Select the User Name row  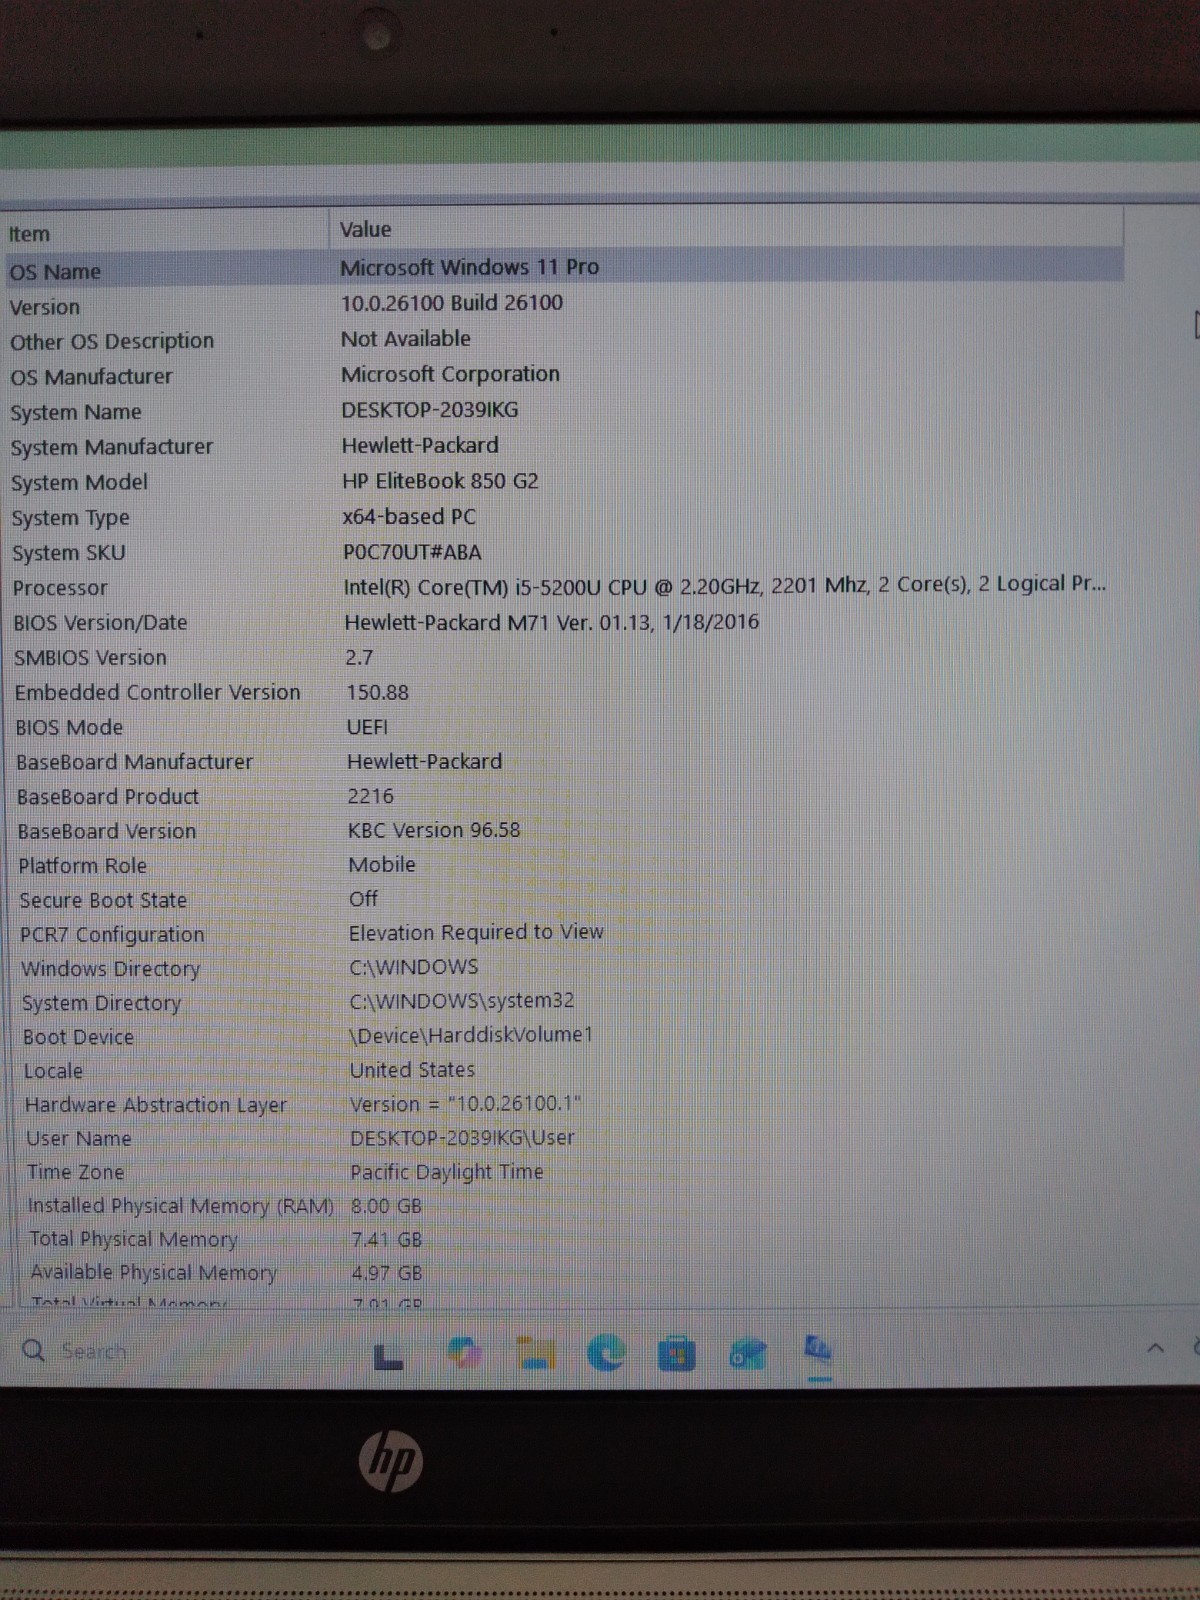click(562, 1138)
